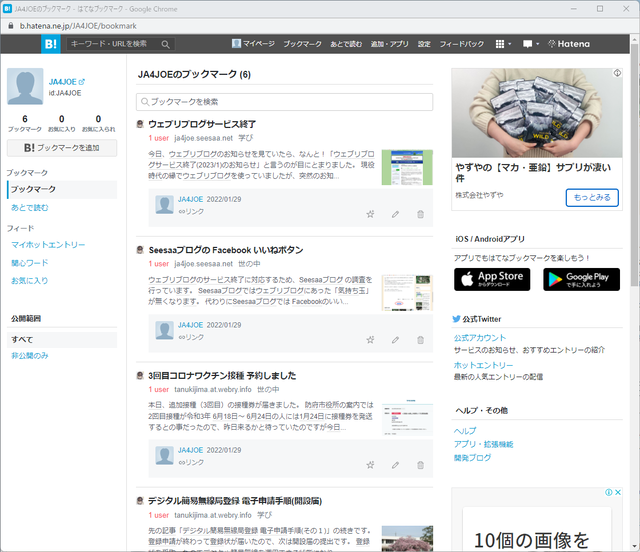Open フィードバック in the header menu
The image size is (640, 552).
[x=462, y=44]
